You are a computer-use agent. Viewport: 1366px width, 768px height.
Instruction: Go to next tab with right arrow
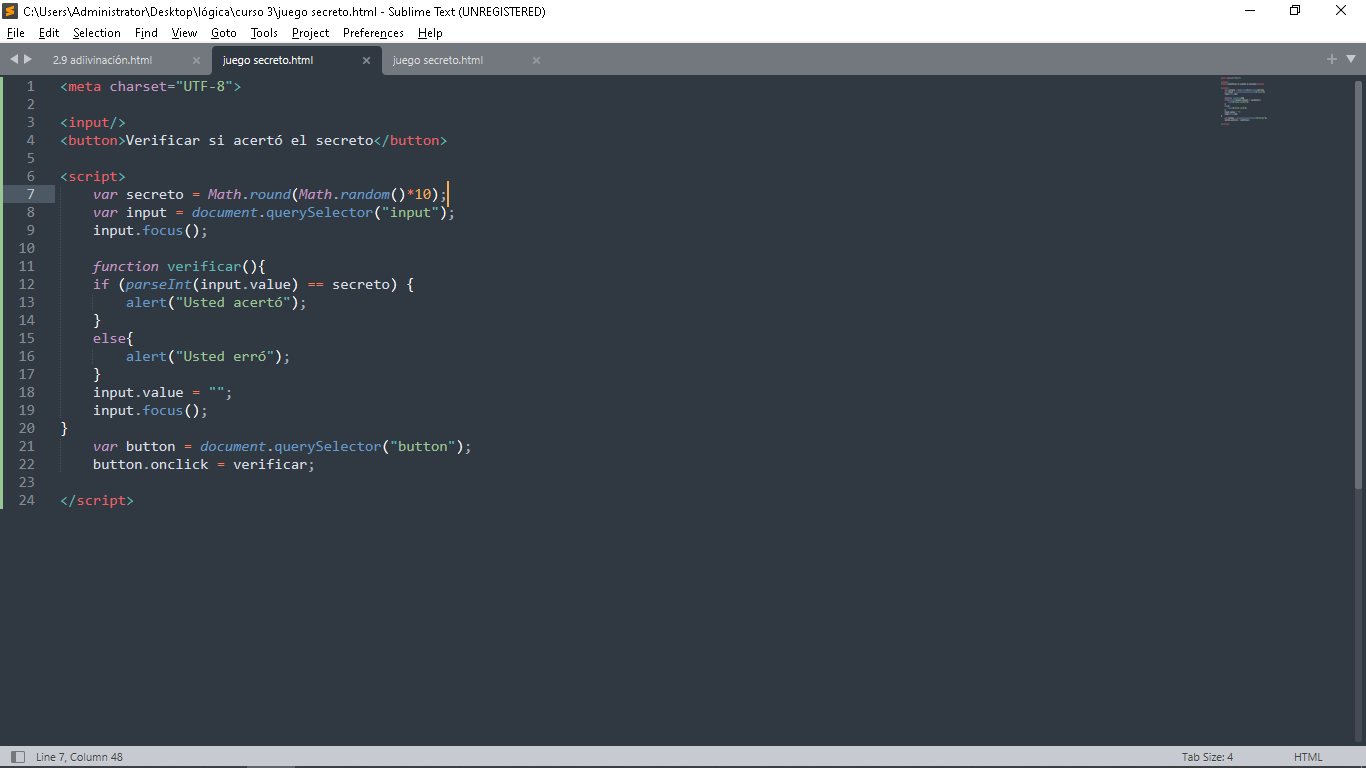coord(28,59)
